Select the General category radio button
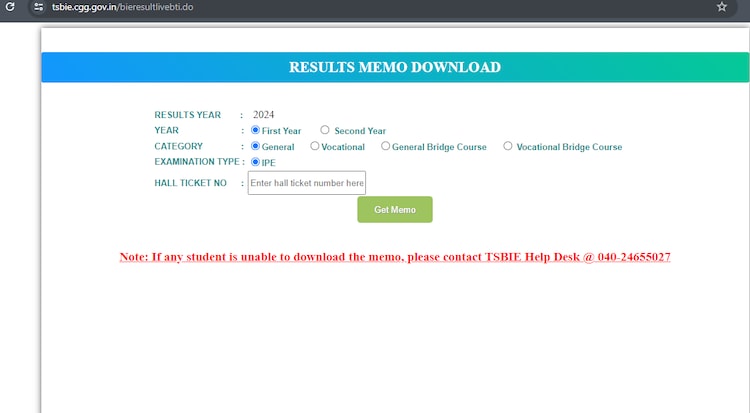The image size is (750, 413). [256, 146]
